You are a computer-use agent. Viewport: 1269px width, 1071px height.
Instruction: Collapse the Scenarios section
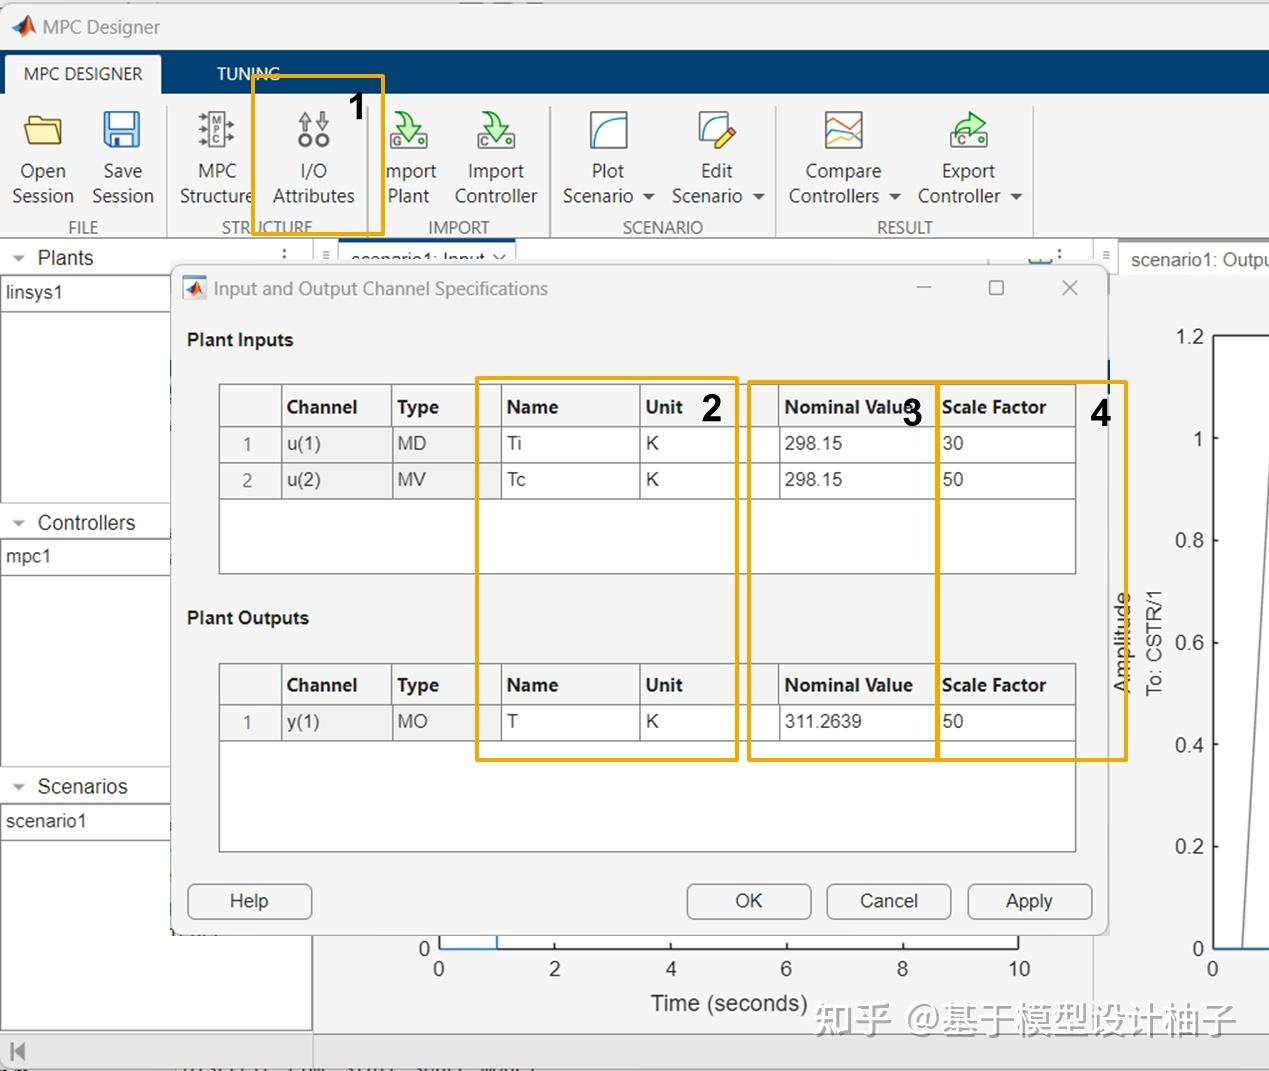tap(18, 786)
